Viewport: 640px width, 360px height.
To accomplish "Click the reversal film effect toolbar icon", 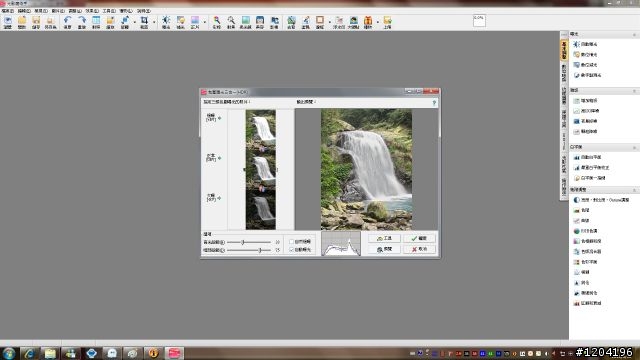I will pos(195,22).
